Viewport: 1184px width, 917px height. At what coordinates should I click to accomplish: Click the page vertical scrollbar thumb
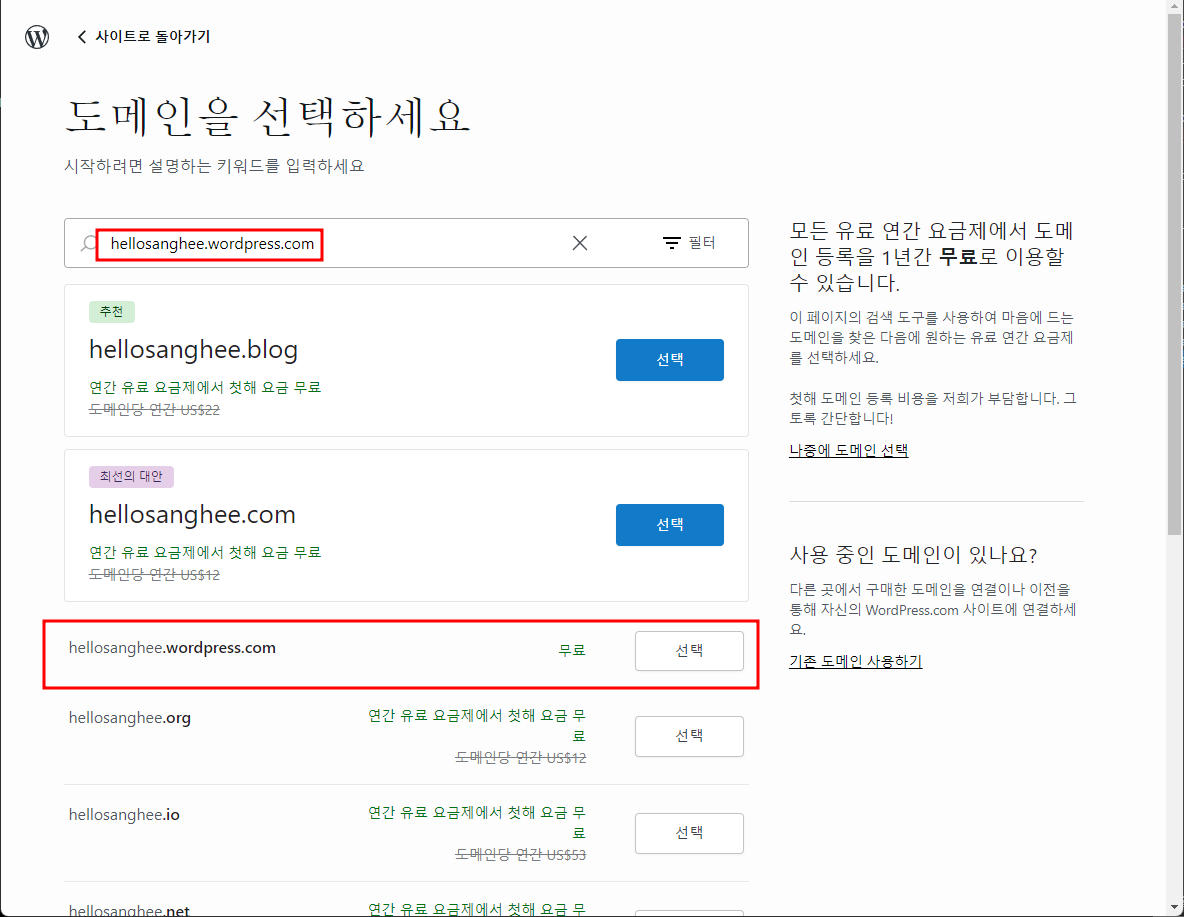(1175, 273)
